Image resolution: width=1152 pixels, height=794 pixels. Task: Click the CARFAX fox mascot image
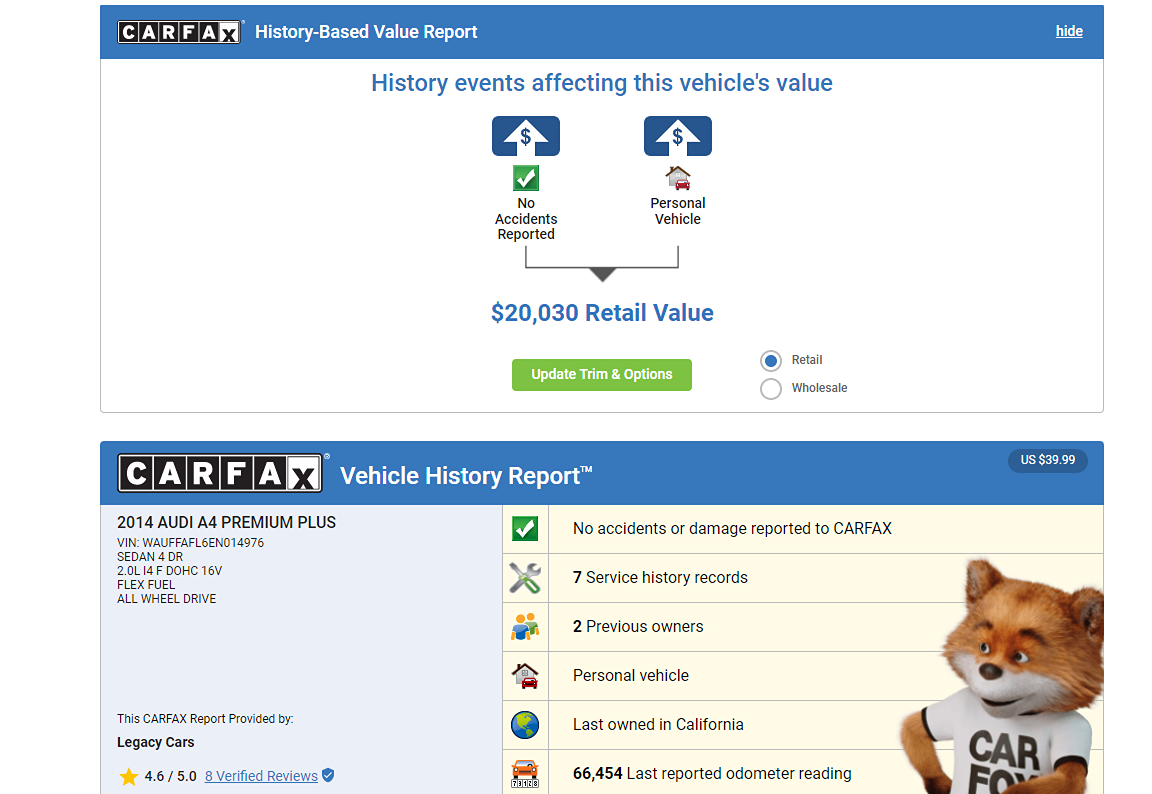coord(1010,680)
